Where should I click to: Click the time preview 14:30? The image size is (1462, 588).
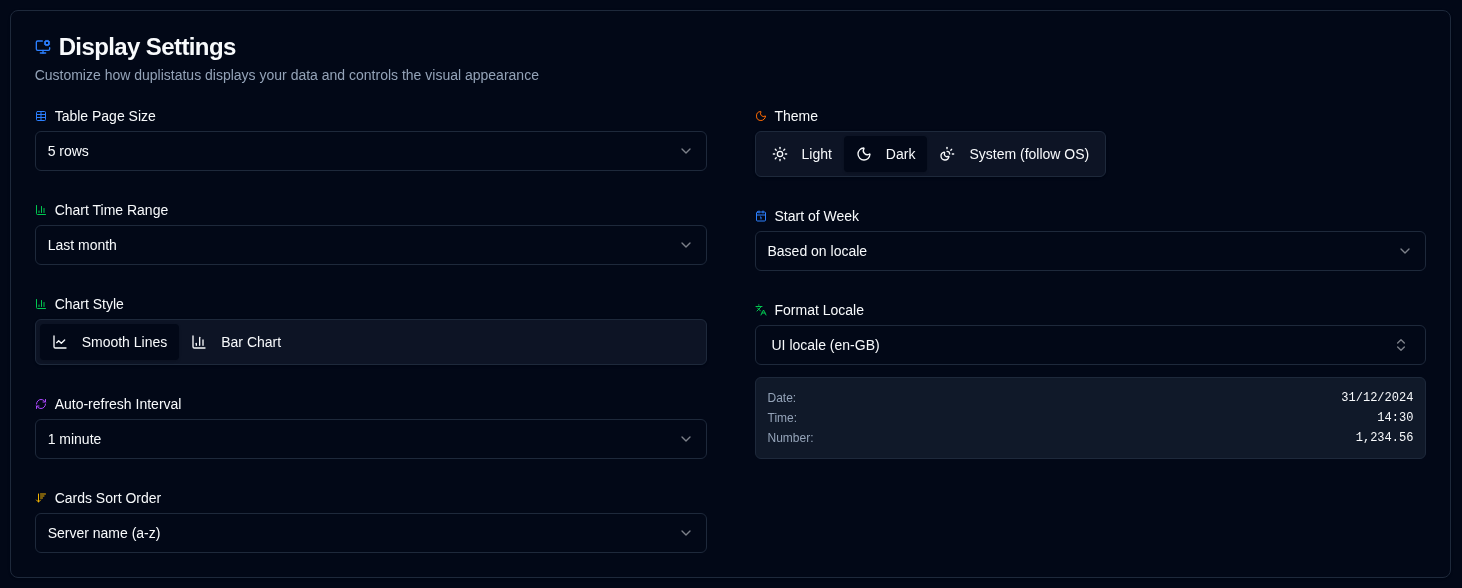click(1395, 418)
